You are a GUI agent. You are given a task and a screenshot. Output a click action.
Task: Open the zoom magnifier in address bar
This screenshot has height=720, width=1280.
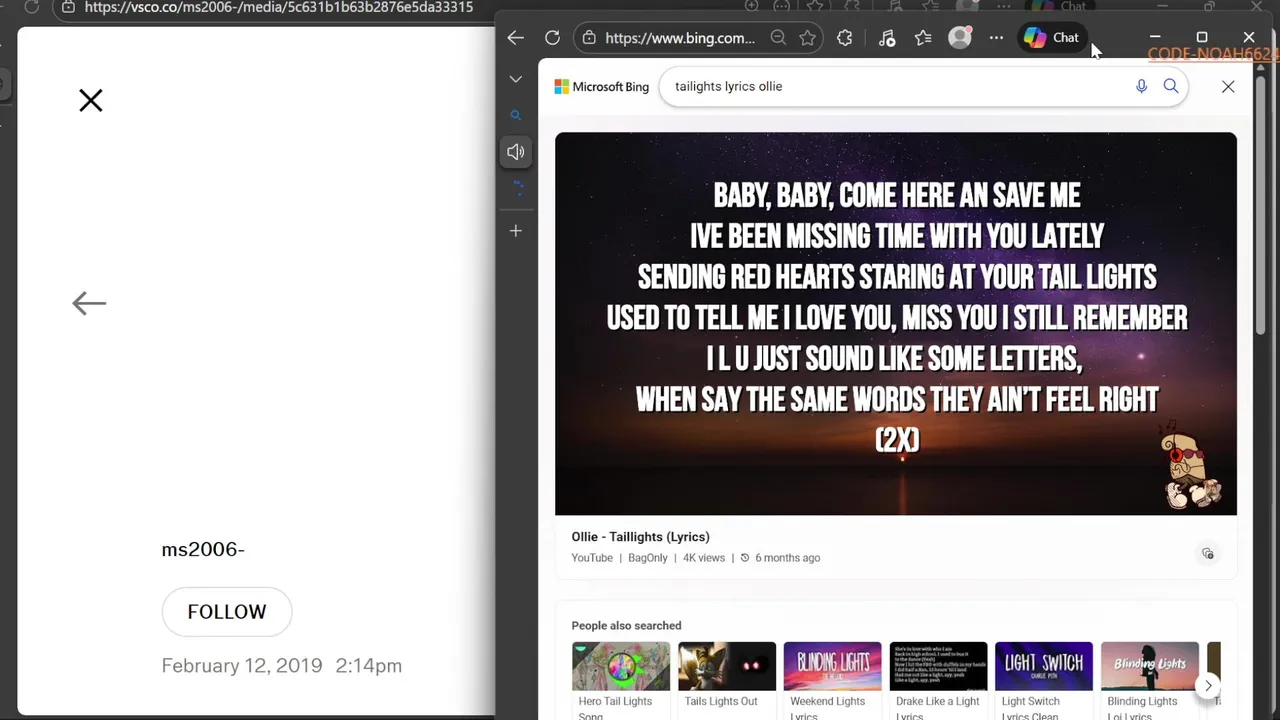(778, 38)
